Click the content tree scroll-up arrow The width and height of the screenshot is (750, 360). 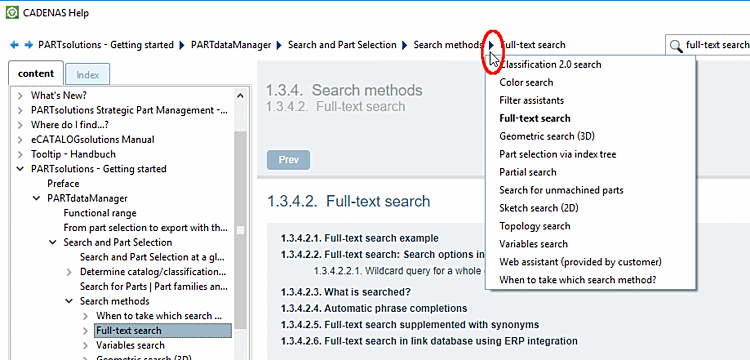[240, 96]
